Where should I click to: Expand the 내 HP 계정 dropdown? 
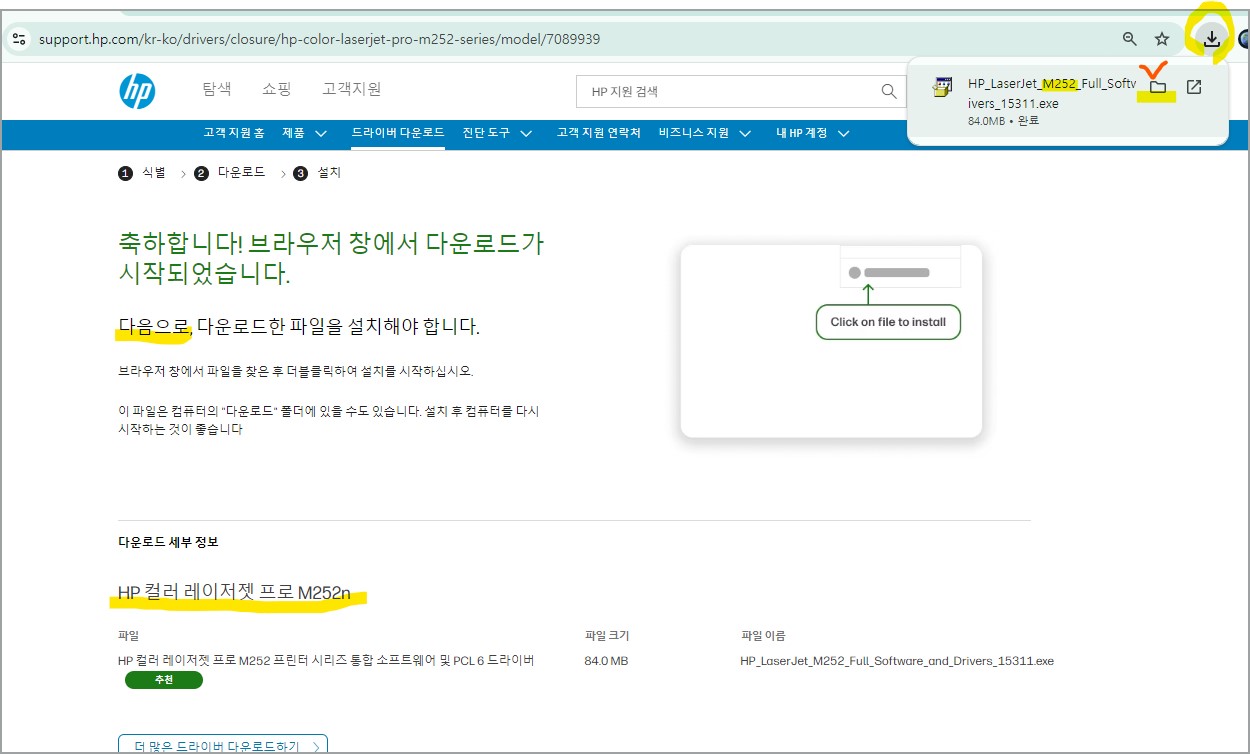[813, 133]
